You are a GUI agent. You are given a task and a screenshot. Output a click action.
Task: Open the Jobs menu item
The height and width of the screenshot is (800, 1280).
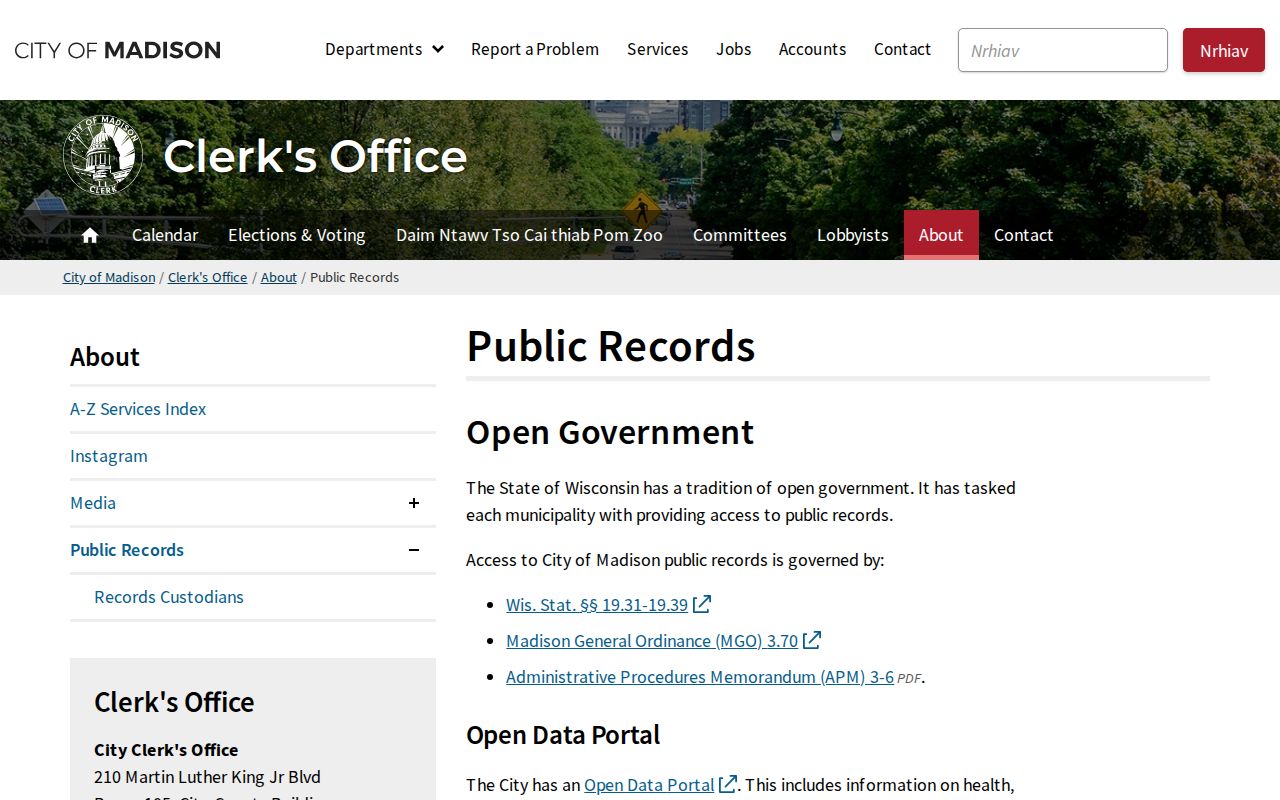coord(733,49)
